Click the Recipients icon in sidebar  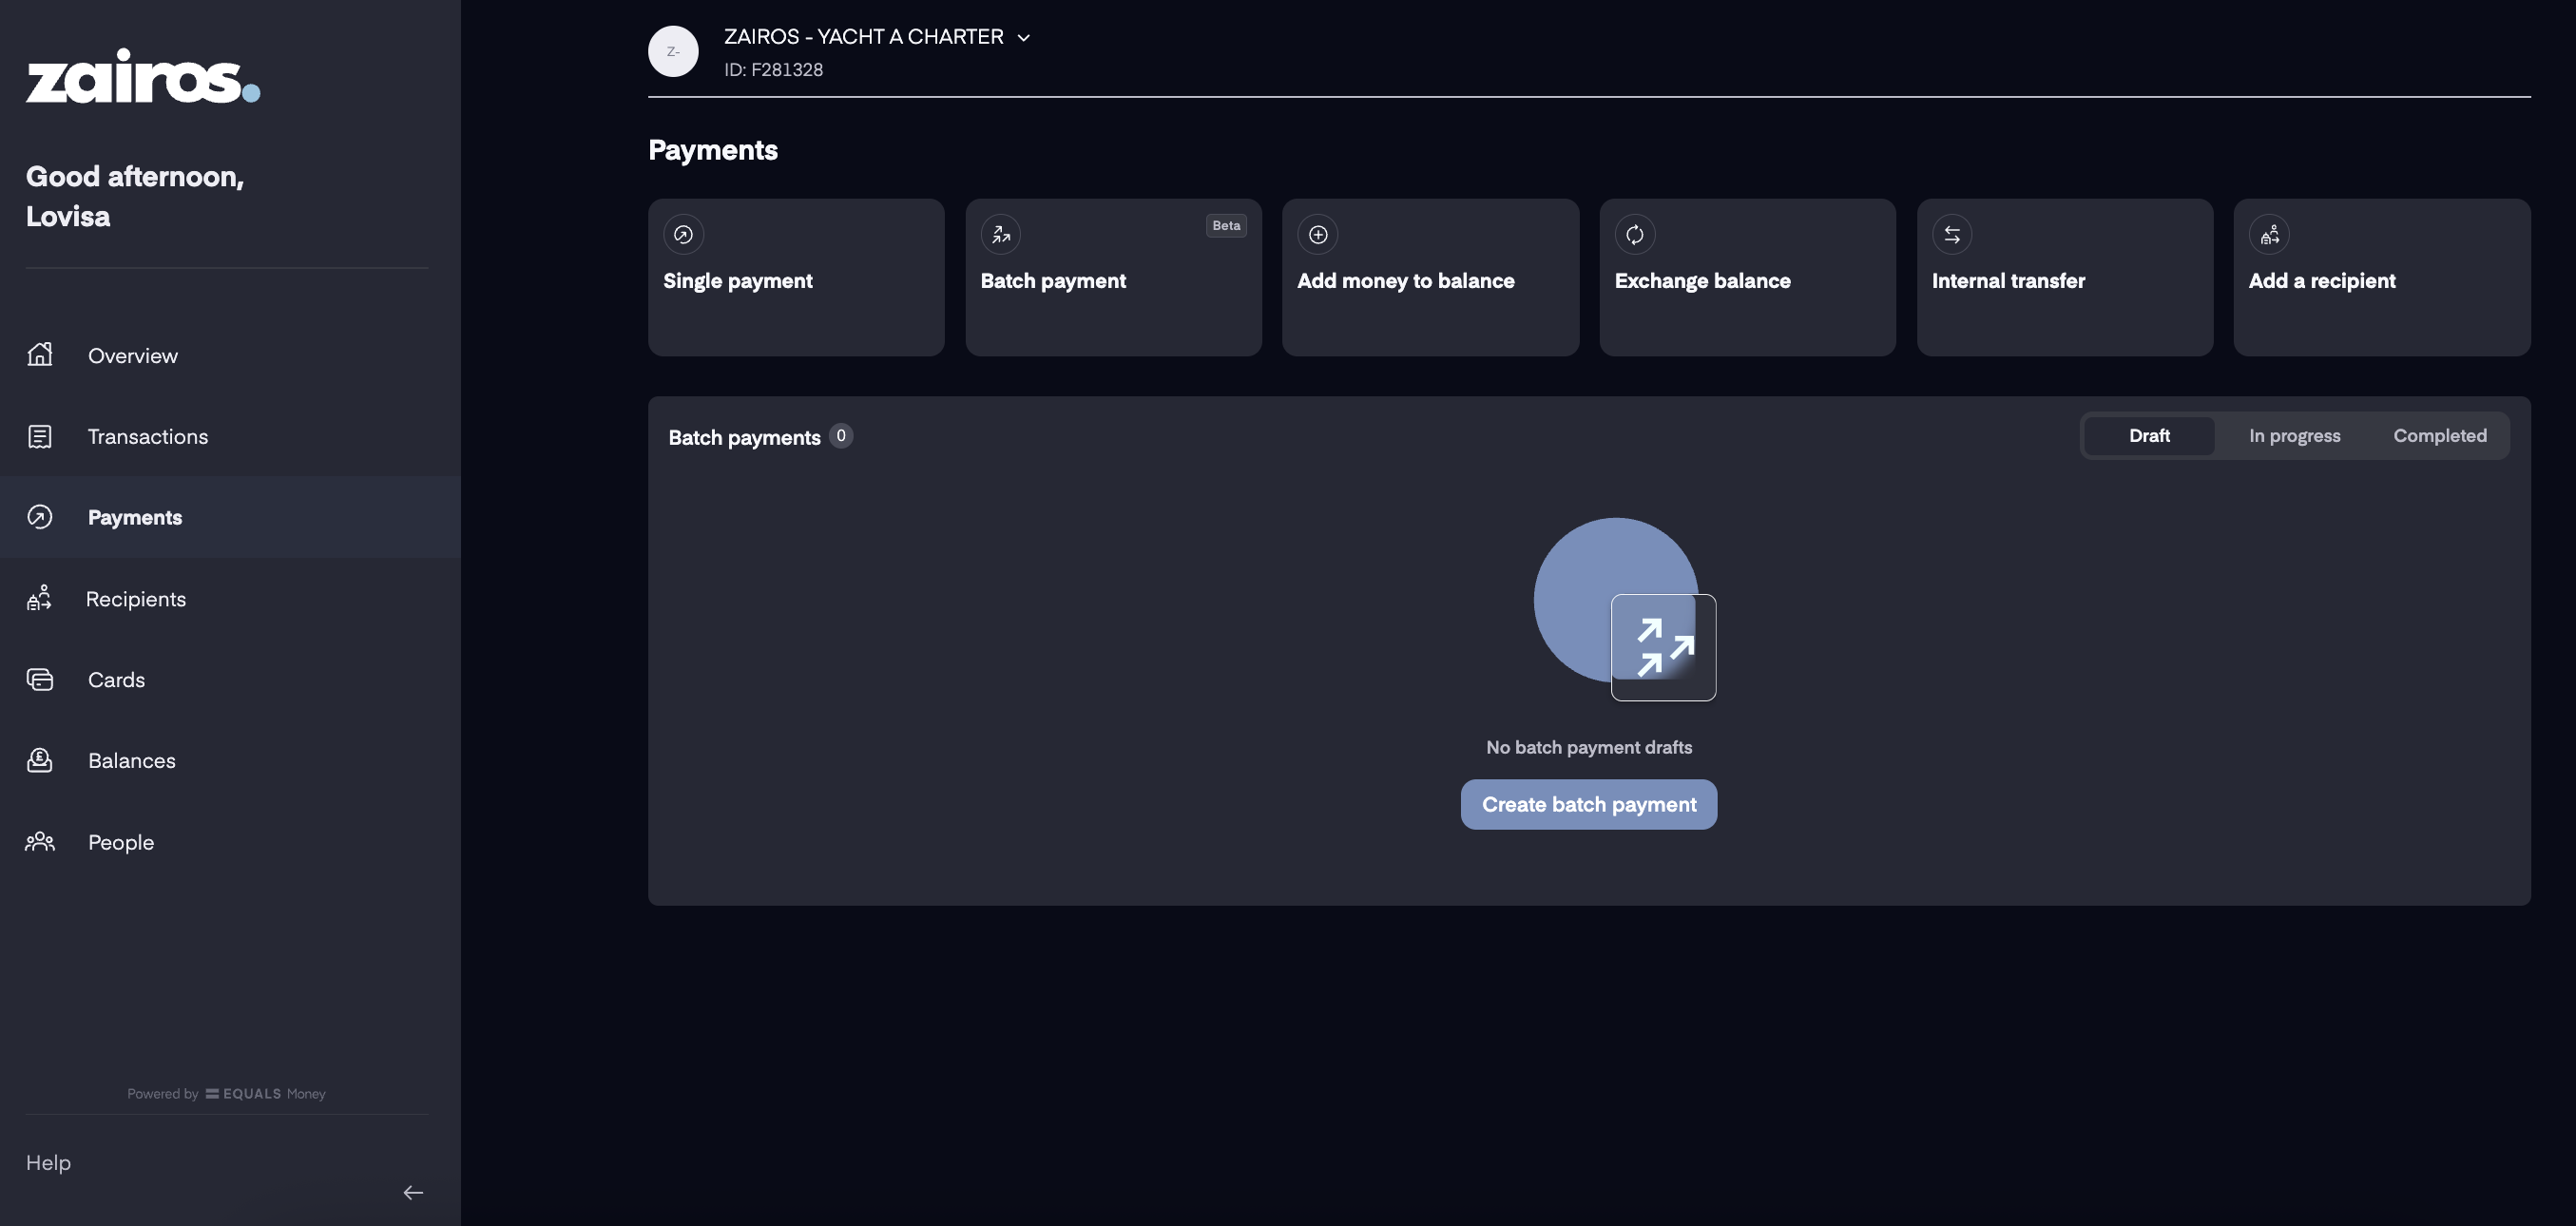[39, 598]
